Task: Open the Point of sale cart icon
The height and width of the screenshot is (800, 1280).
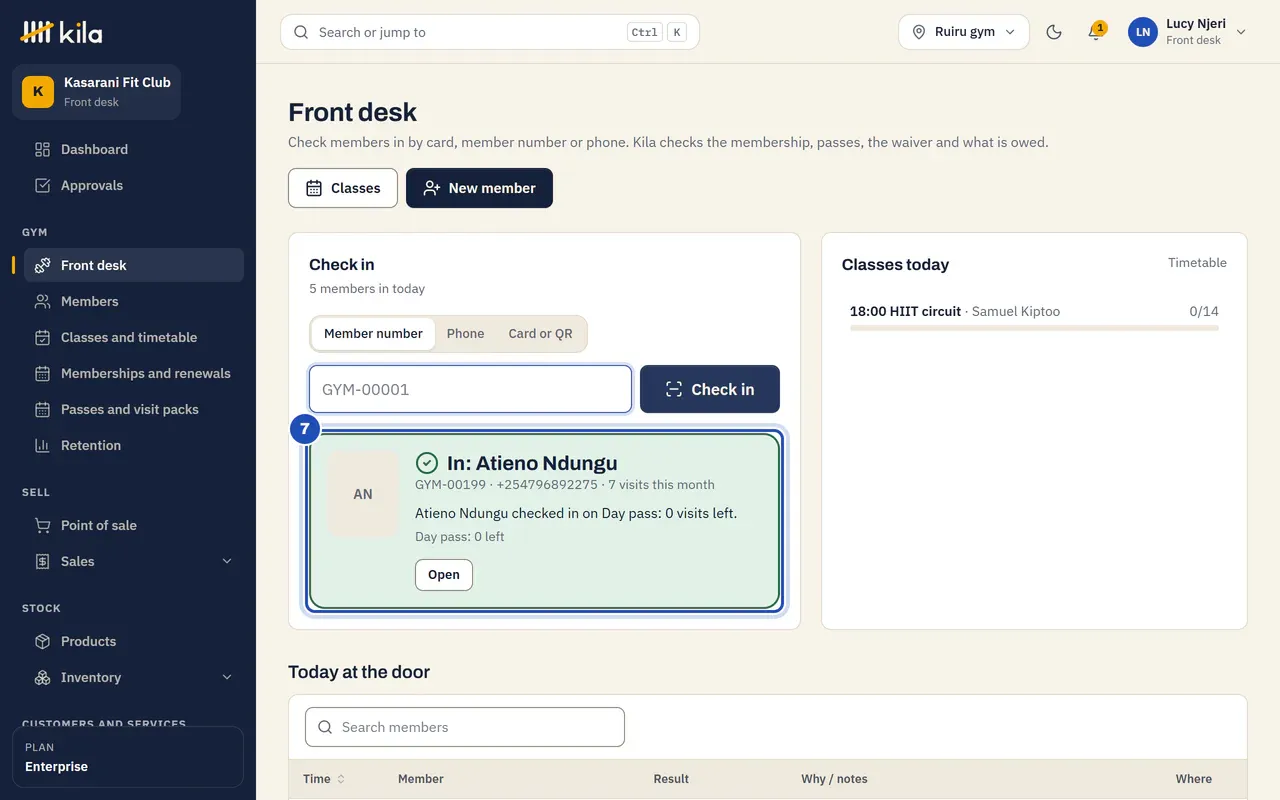Action: [x=42, y=525]
